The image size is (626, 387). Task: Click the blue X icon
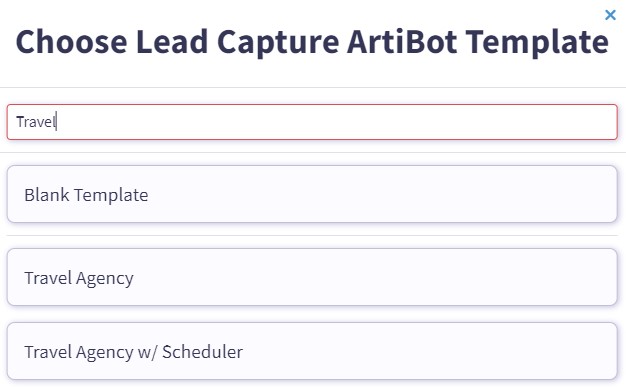pos(610,15)
